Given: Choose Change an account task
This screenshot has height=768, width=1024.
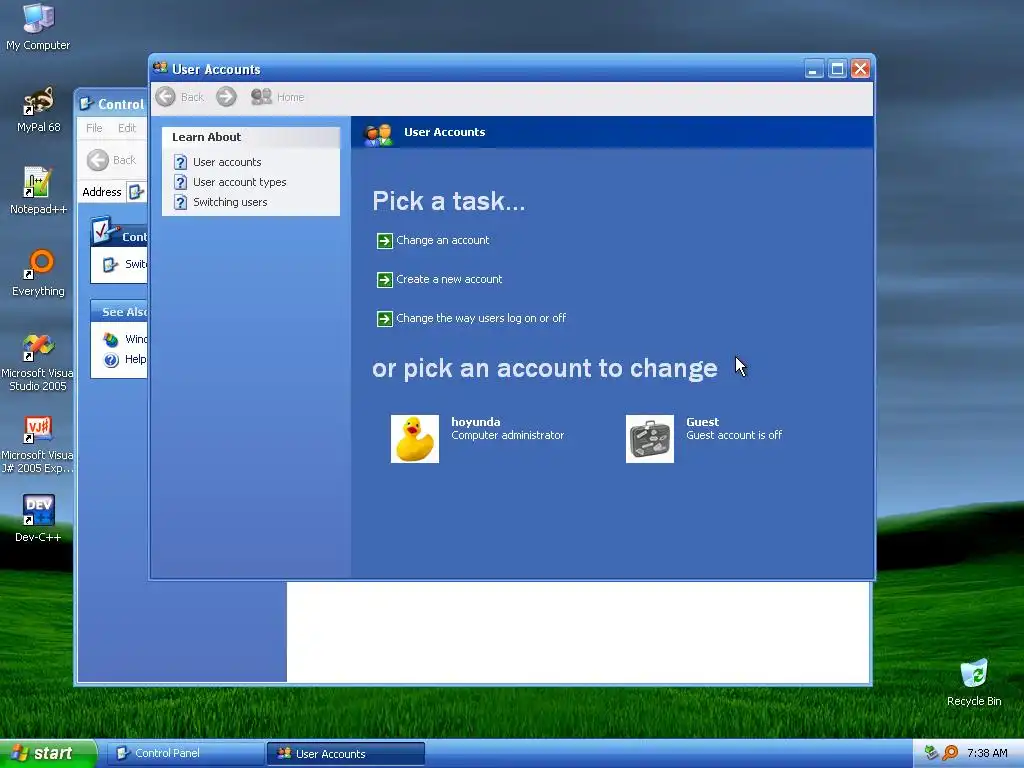Looking at the screenshot, I should 443,240.
